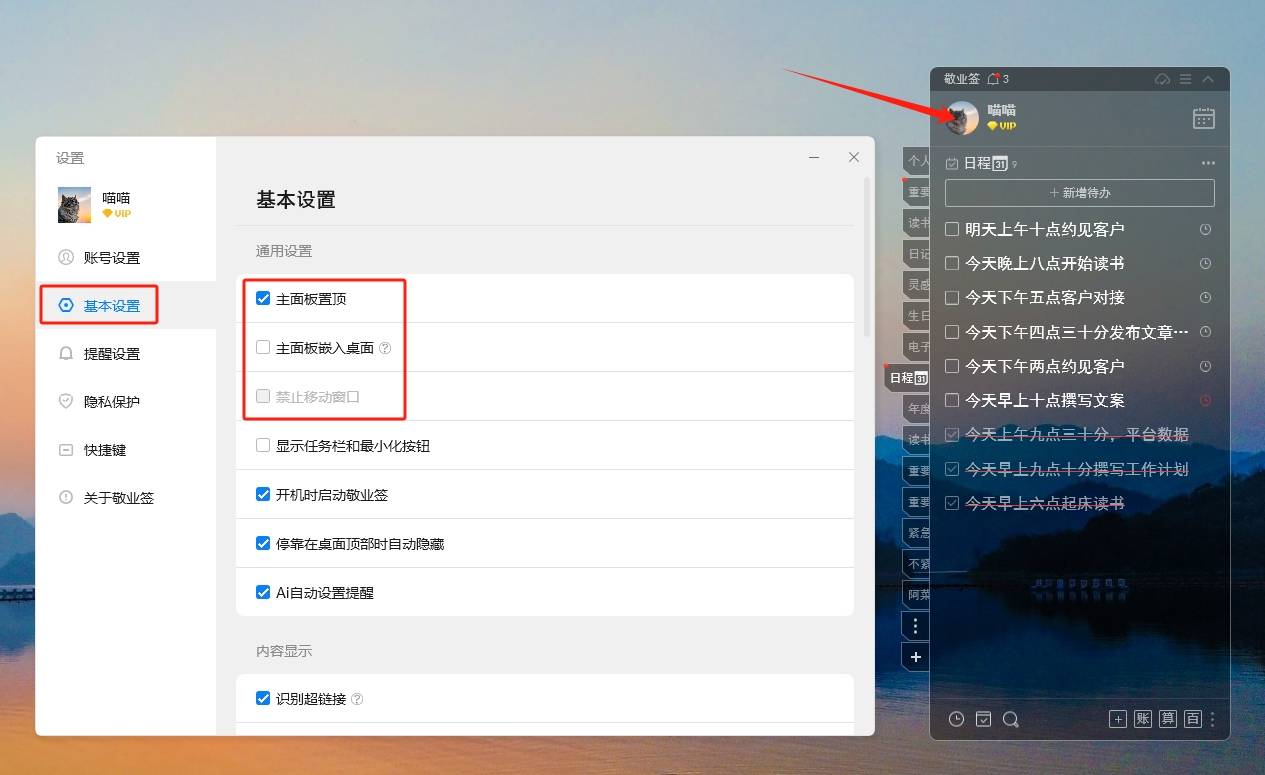This screenshot has width=1265, height=775.
Task: Expand more categories via side vertical-dots tab
Action: coord(916,626)
